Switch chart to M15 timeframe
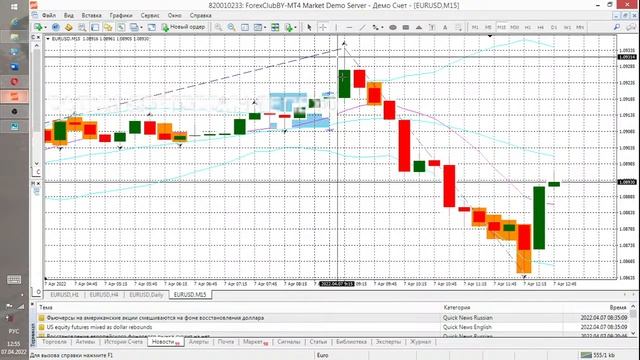 [x=501, y=27]
